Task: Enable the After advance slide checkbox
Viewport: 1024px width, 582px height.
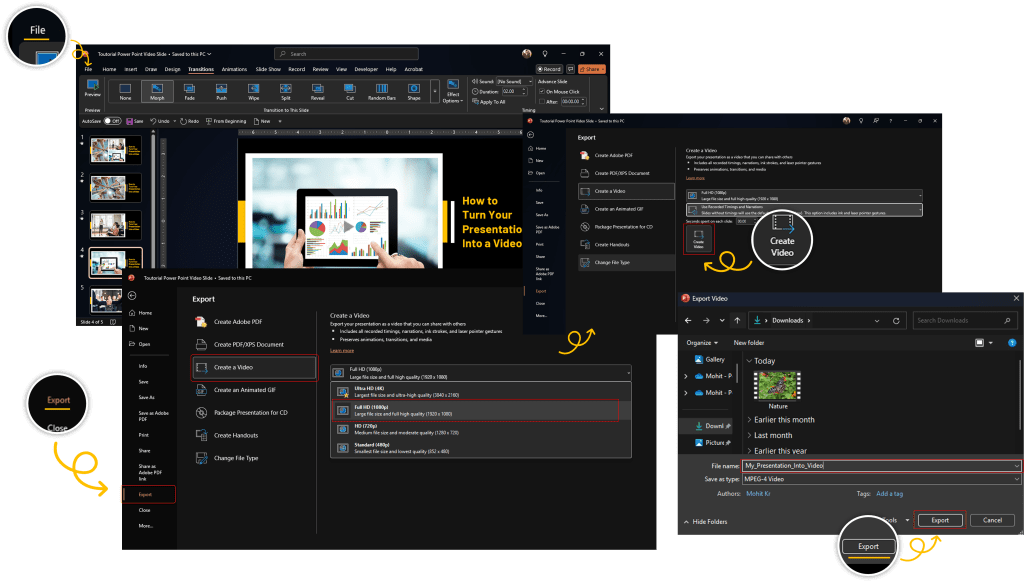Action: coord(541,101)
